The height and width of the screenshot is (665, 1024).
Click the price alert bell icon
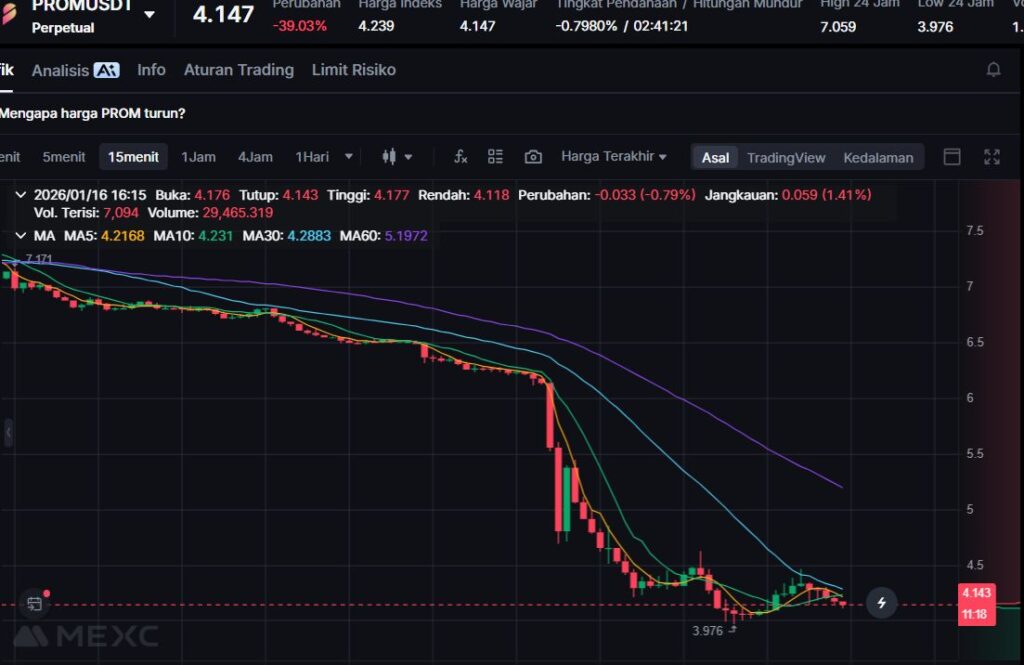tap(993, 70)
